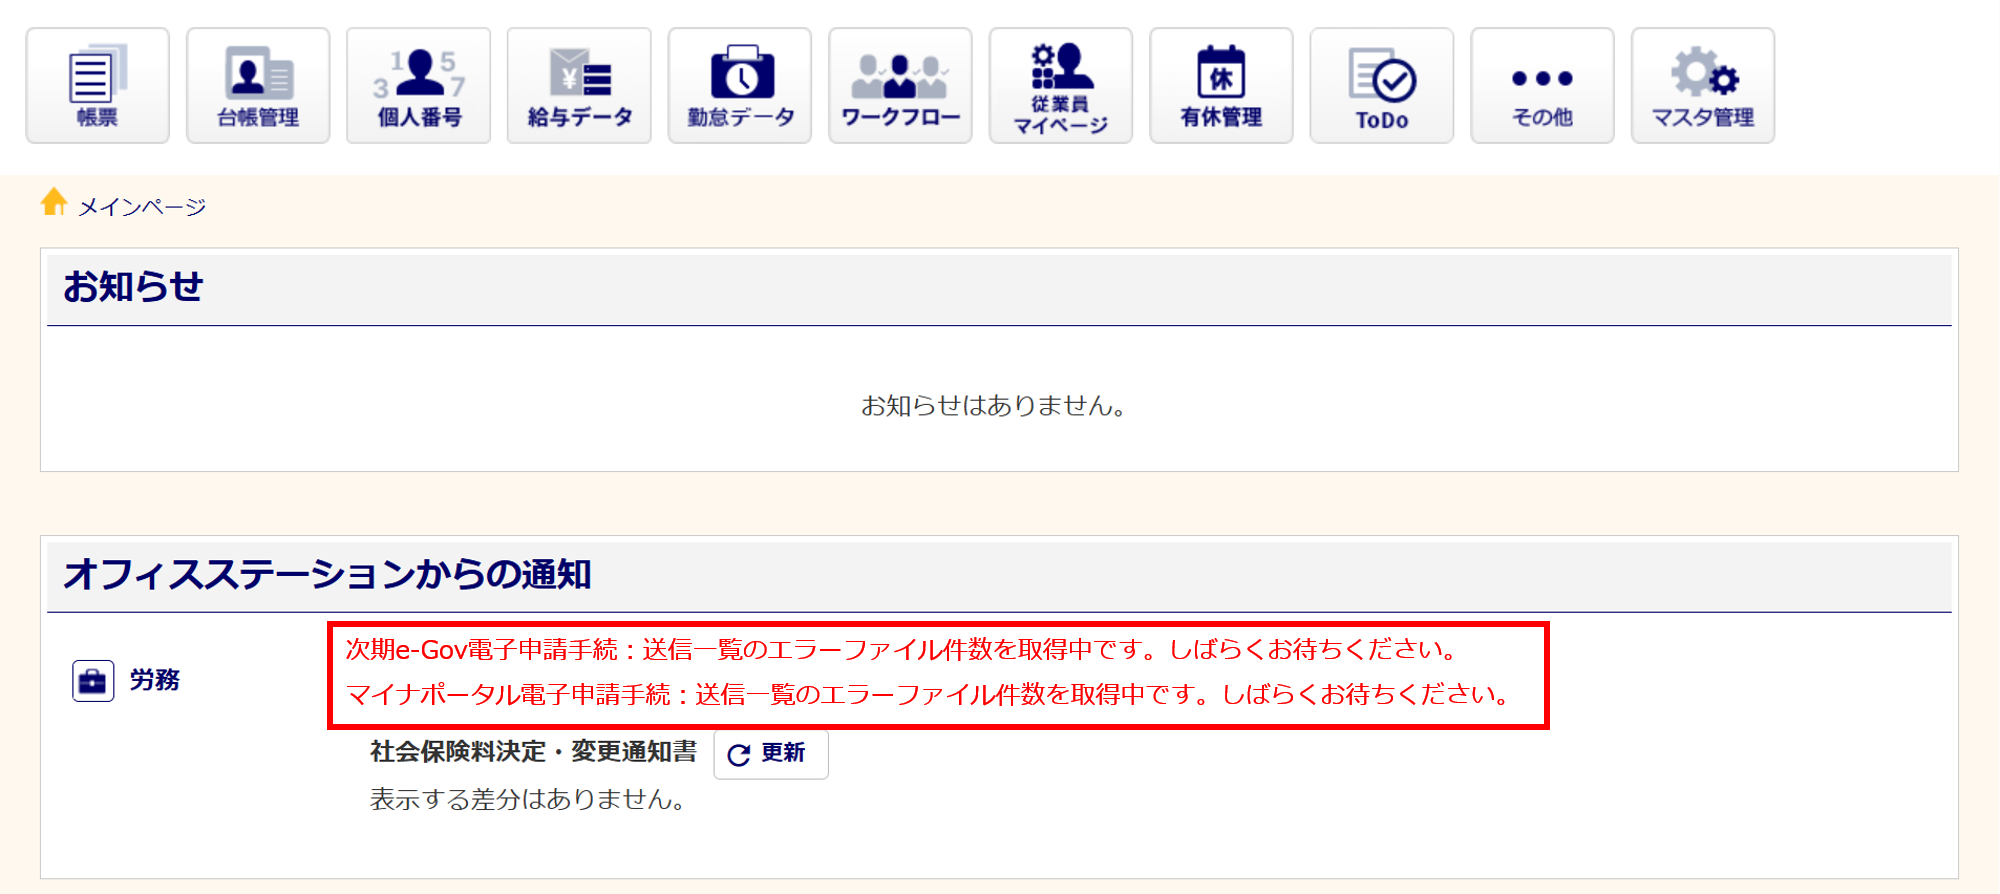The width and height of the screenshot is (2000, 894).
Task: Click the 労務 briefcase icon
Action: pyautogui.click(x=93, y=681)
